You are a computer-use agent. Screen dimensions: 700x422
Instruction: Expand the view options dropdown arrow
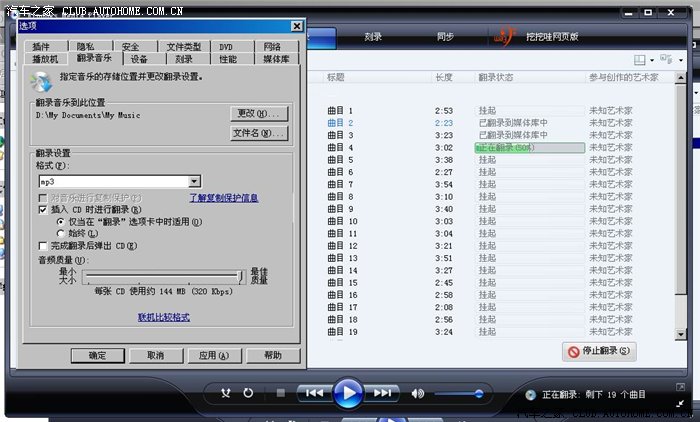(x=653, y=61)
